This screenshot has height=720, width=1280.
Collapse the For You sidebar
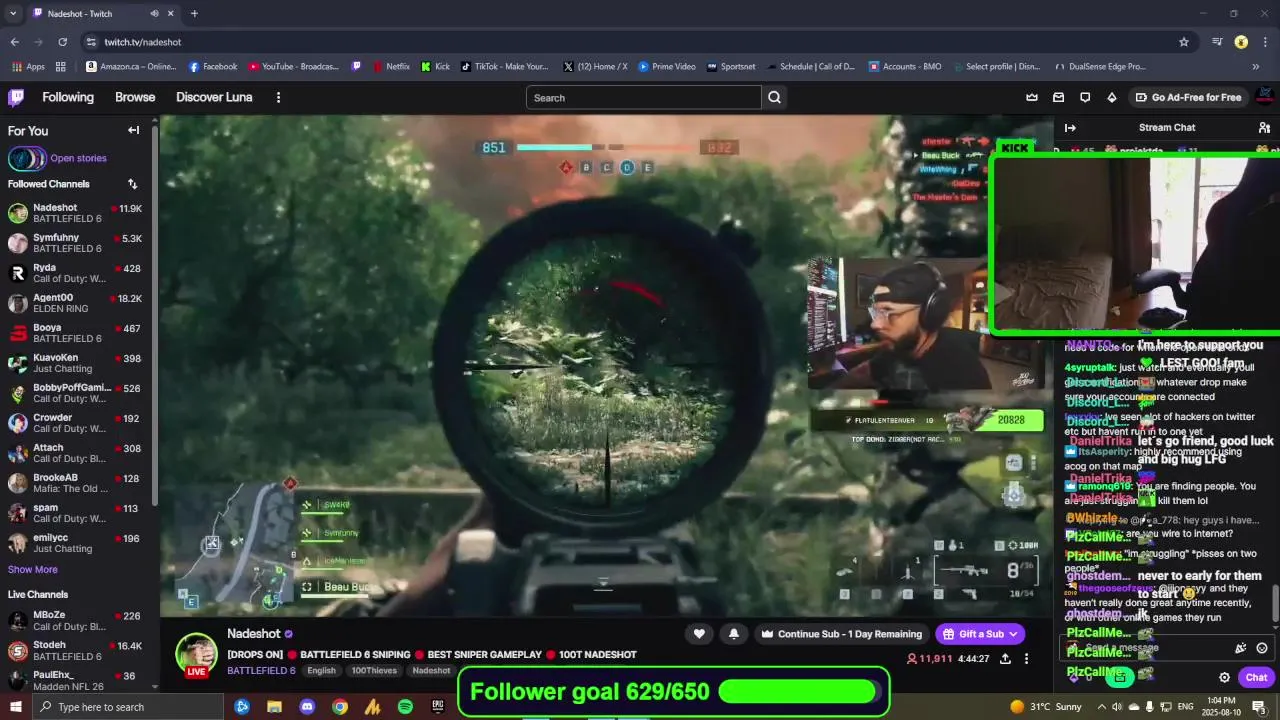coord(133,130)
